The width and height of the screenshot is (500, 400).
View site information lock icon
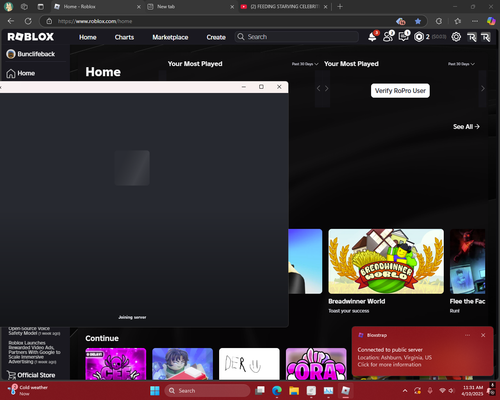click(x=49, y=21)
